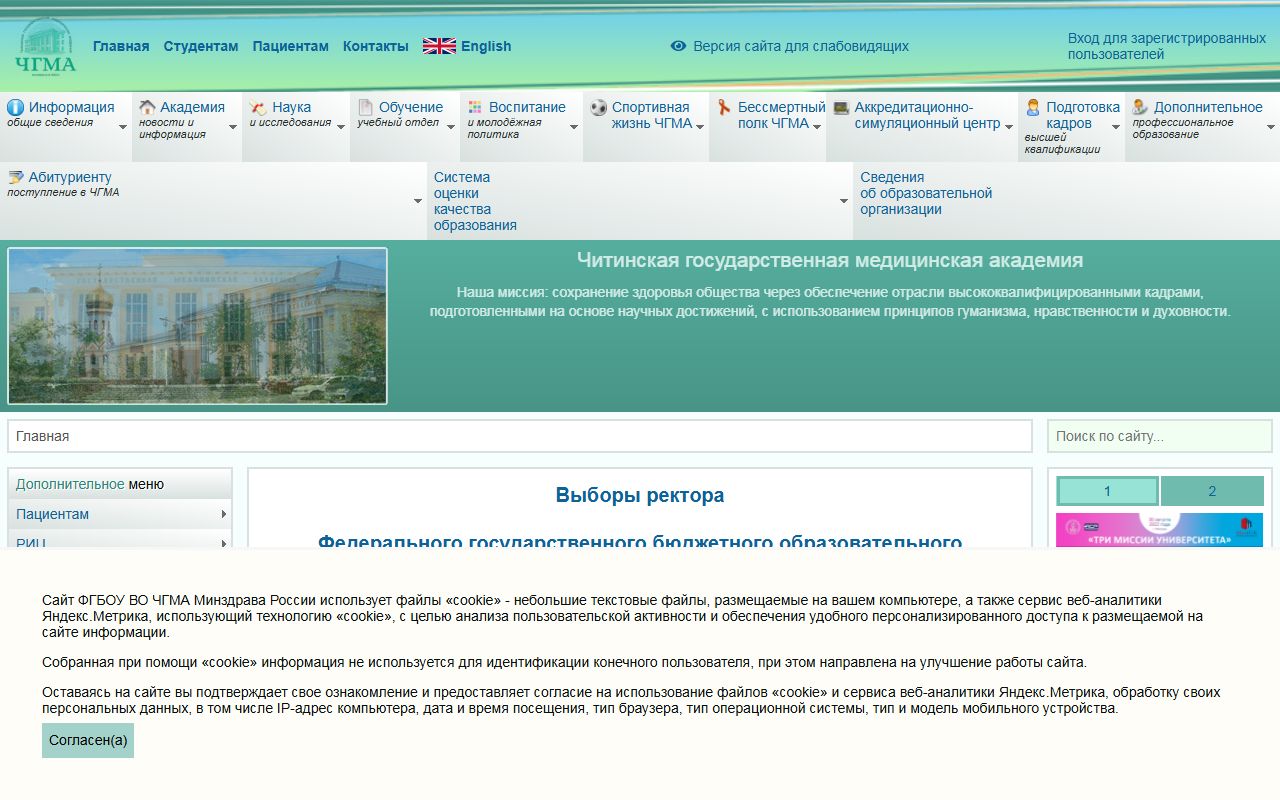This screenshot has width=1280, height=800.
Task: Accept cookies with the Согласен(а) button
Action: [88, 740]
